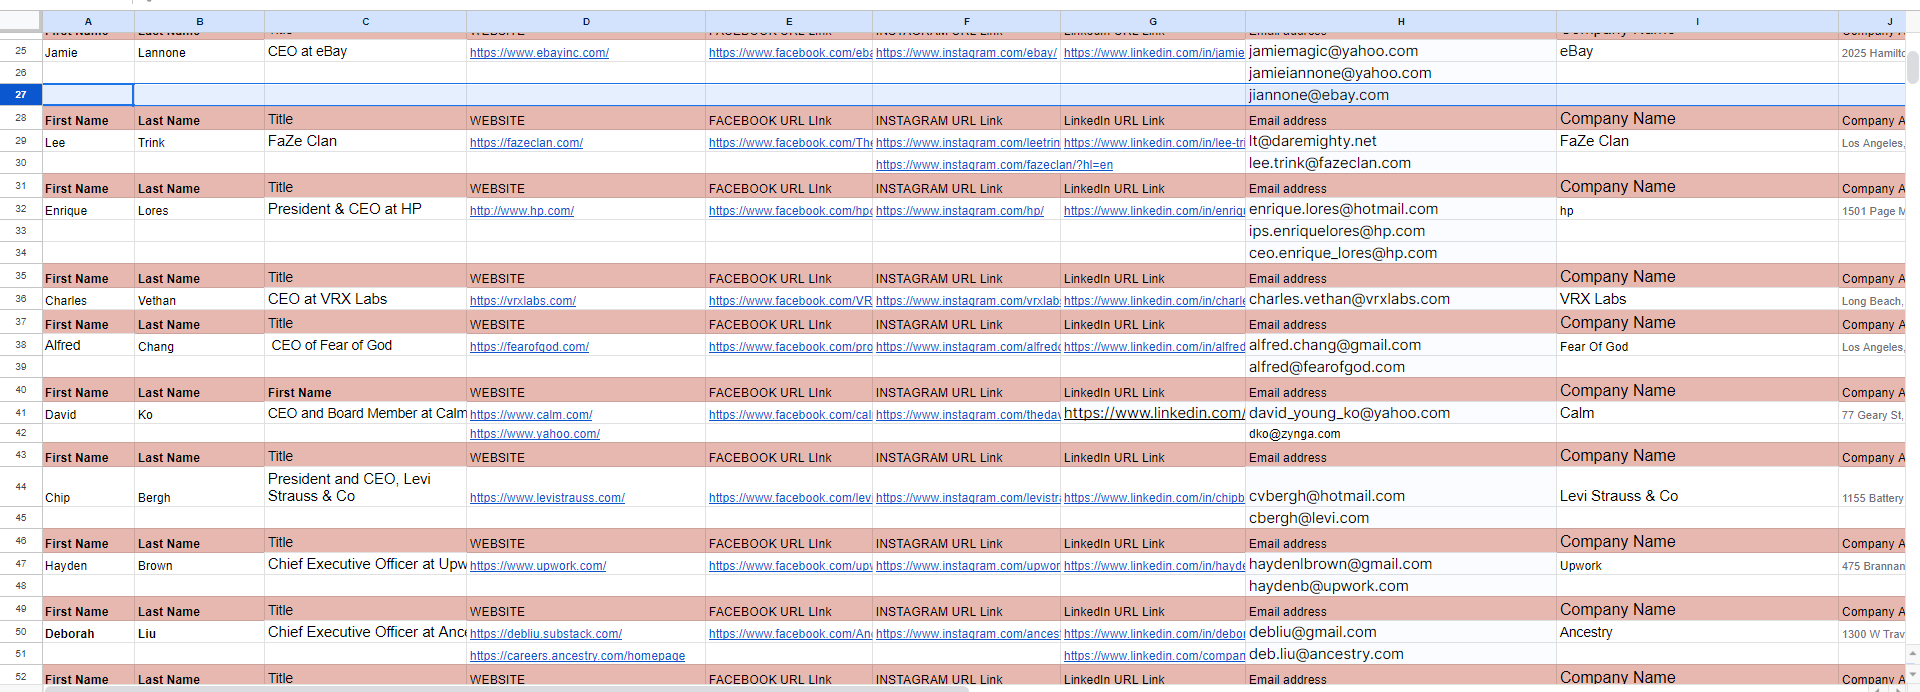The height and width of the screenshot is (692, 1920).
Task: Select cell ceo.enrique_lores@hp.com
Action: pyautogui.click(x=1401, y=253)
